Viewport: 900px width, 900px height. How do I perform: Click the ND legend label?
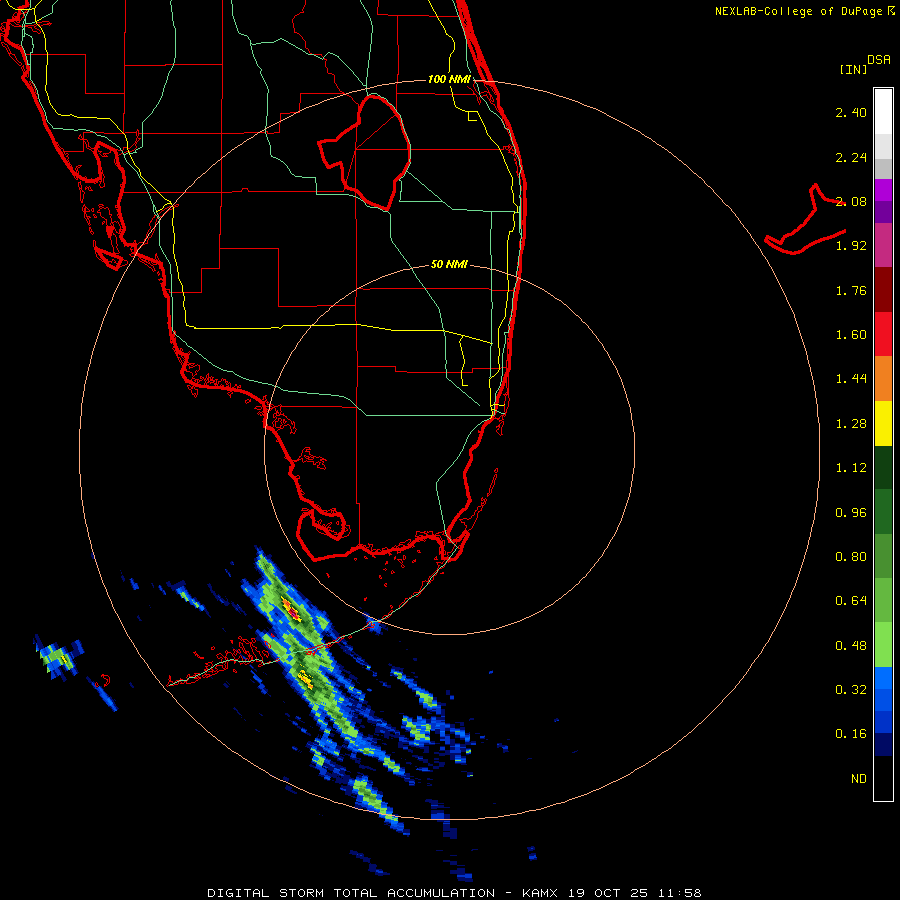859,779
